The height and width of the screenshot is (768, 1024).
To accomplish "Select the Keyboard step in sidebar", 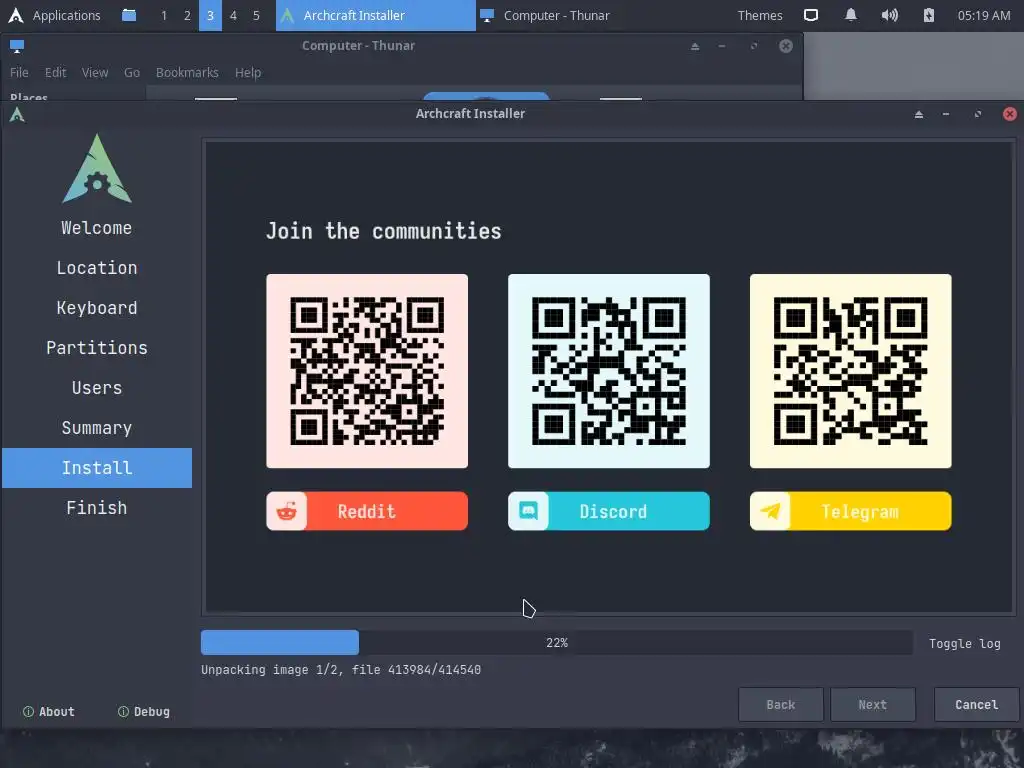I will (x=97, y=308).
